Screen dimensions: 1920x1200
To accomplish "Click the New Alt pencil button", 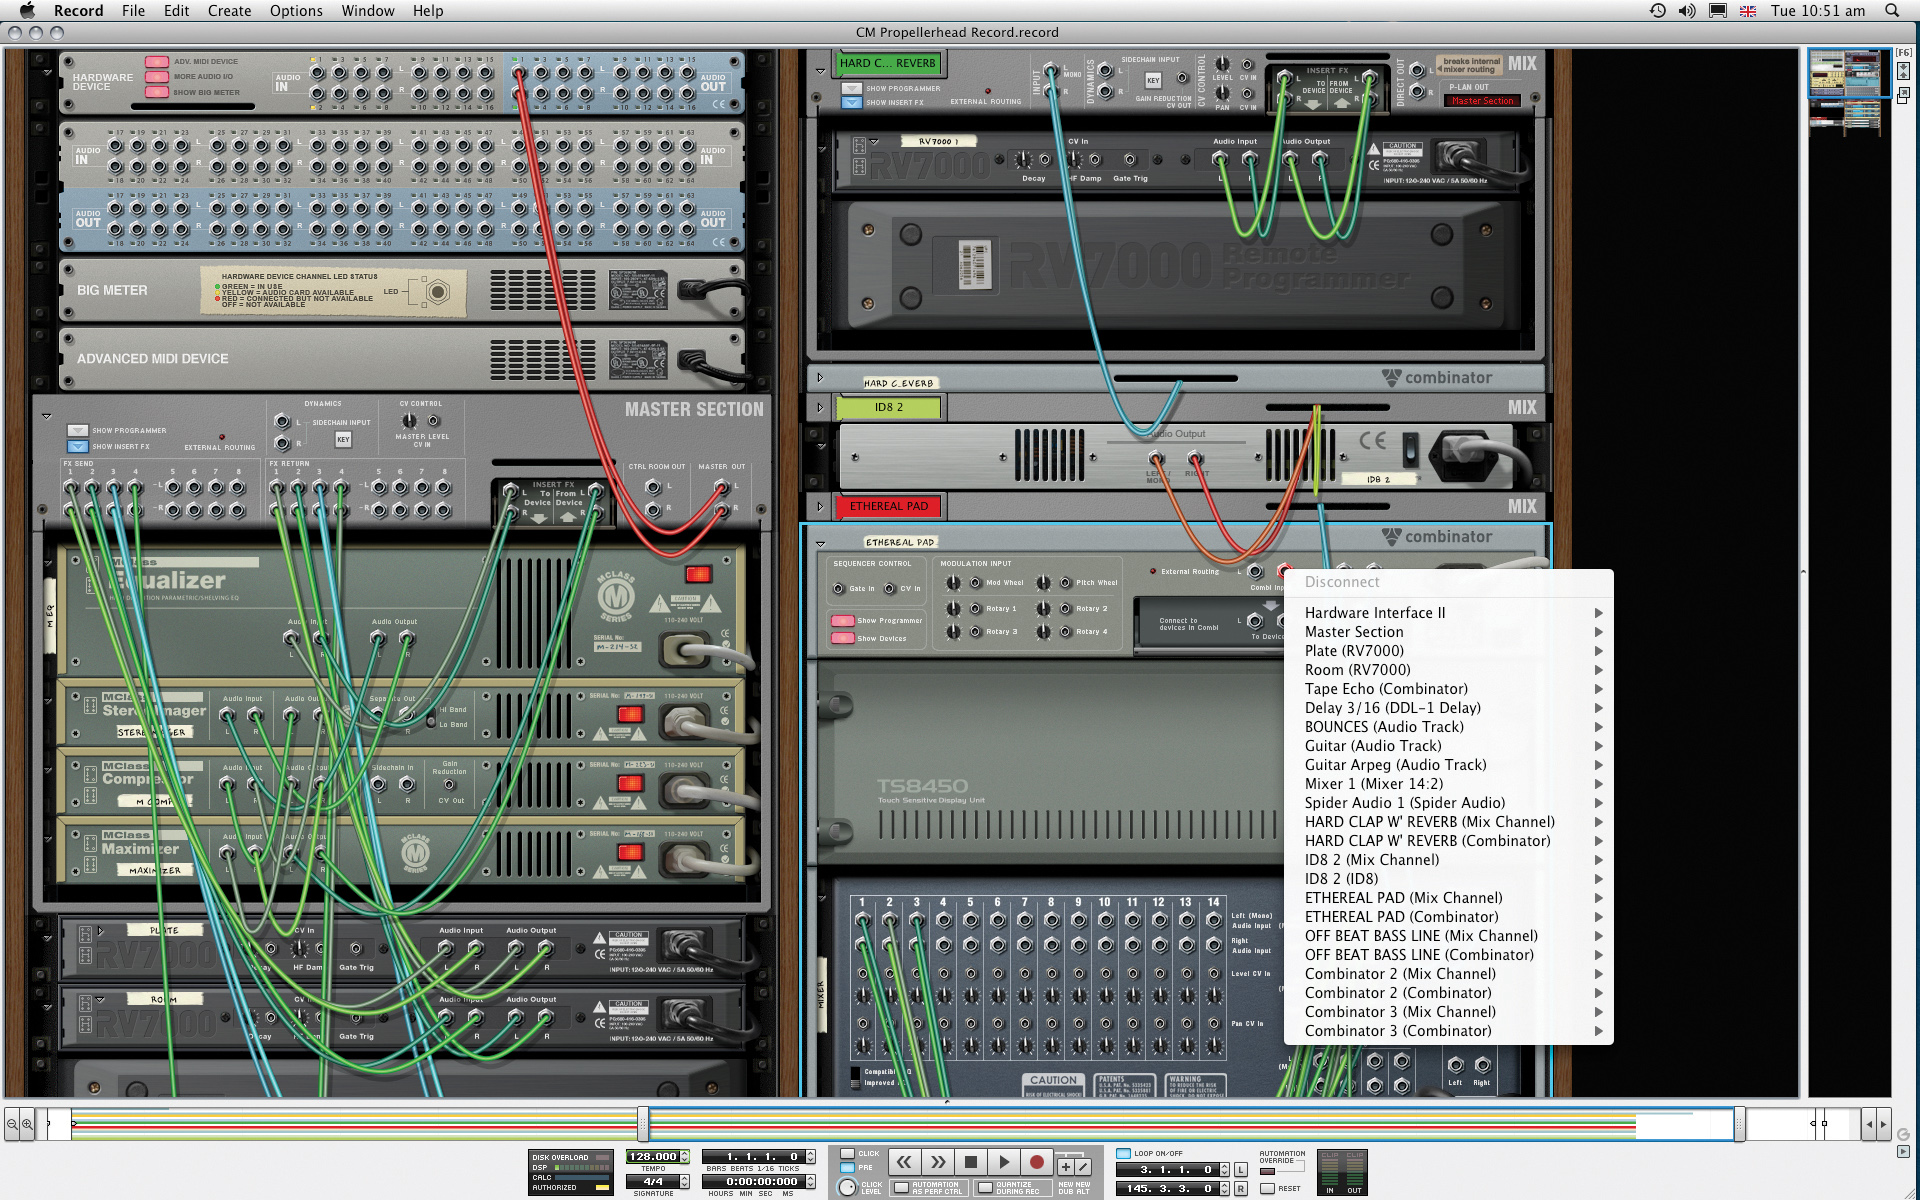I will (x=1083, y=1167).
